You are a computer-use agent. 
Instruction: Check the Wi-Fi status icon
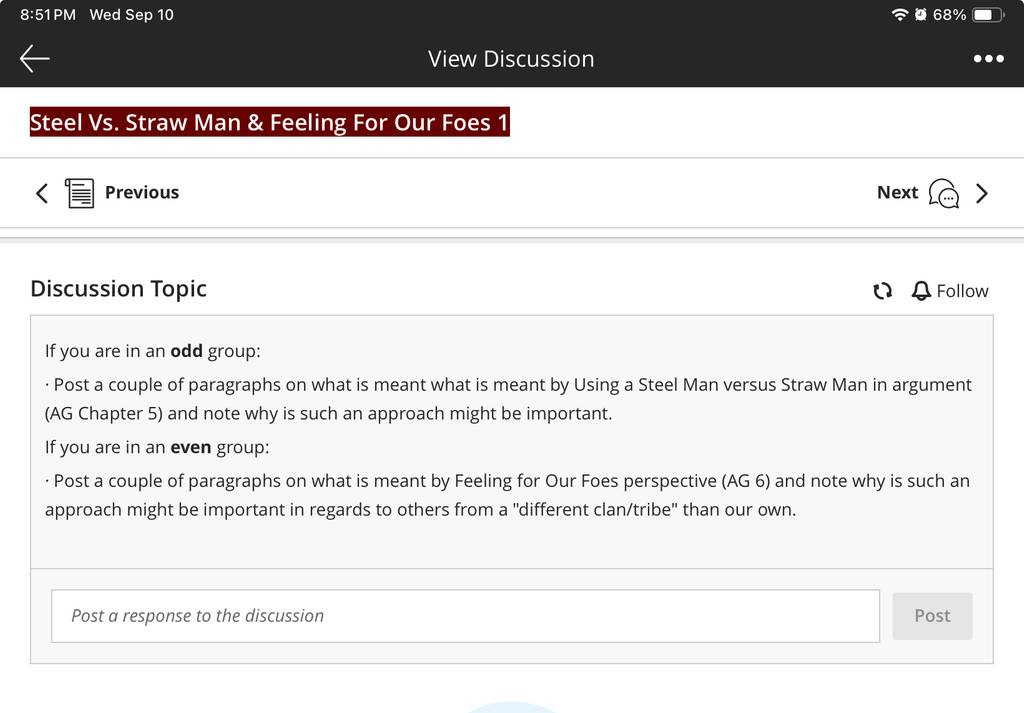pyautogui.click(x=900, y=14)
